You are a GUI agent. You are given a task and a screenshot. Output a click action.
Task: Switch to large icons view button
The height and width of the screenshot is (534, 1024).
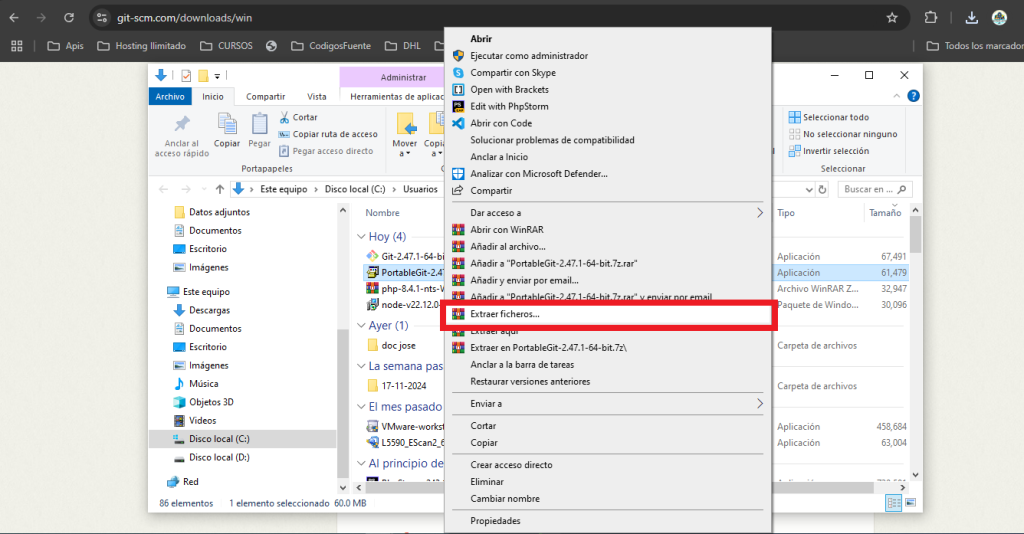point(910,503)
